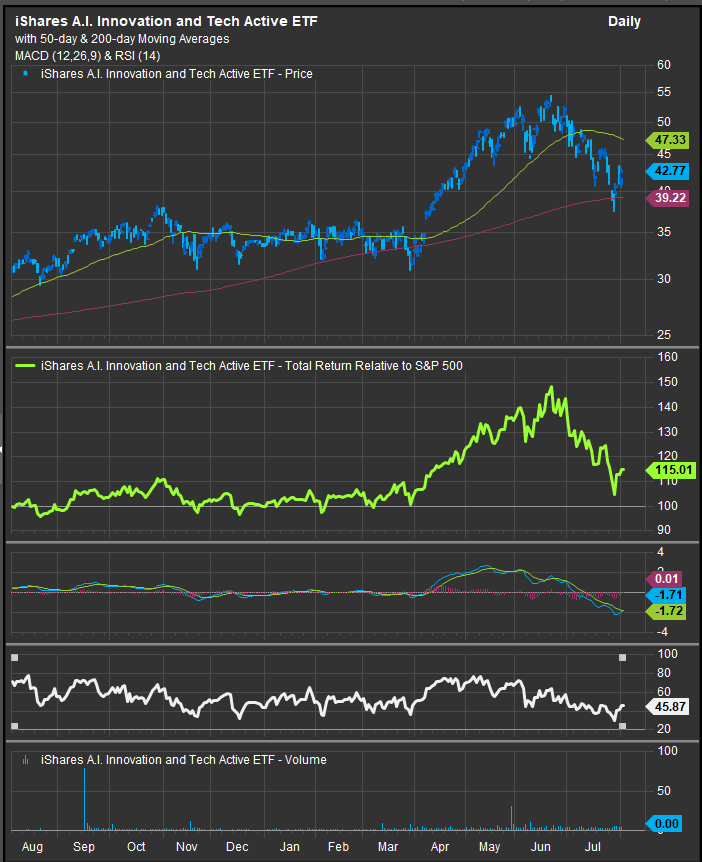The image size is (702, 862).
Task: Click the 'Apr' month label on the time axis
Action: 439,847
